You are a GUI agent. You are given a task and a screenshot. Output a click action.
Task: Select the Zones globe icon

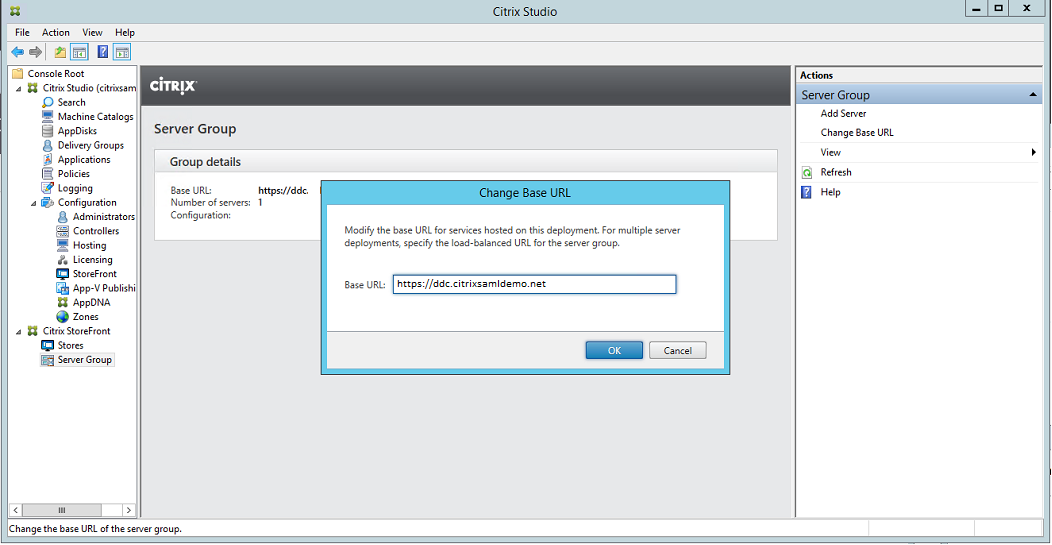(x=62, y=317)
